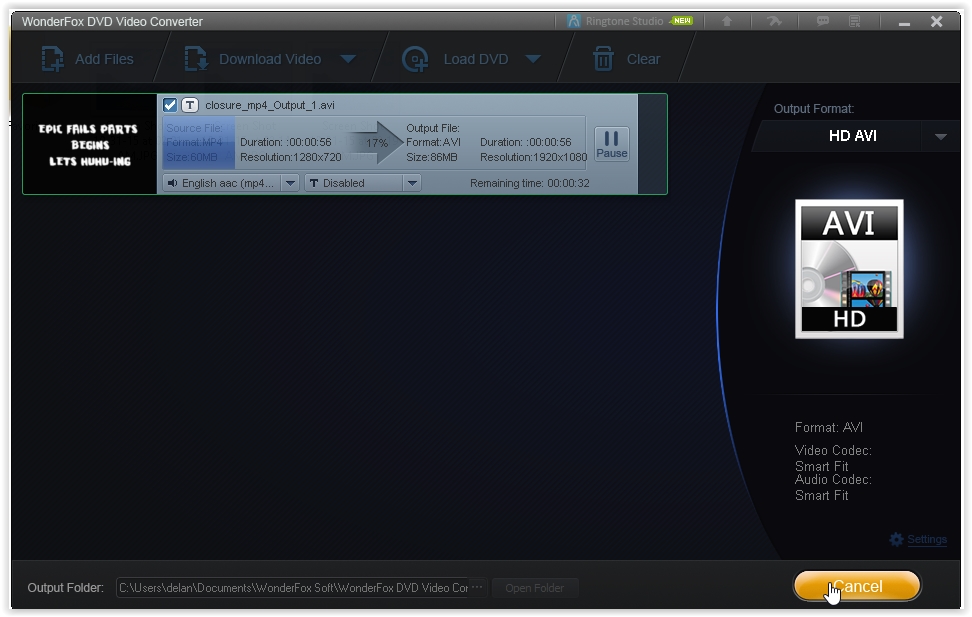The image size is (972, 617).
Task: Minimize the WonderFox window
Action: coord(904,22)
